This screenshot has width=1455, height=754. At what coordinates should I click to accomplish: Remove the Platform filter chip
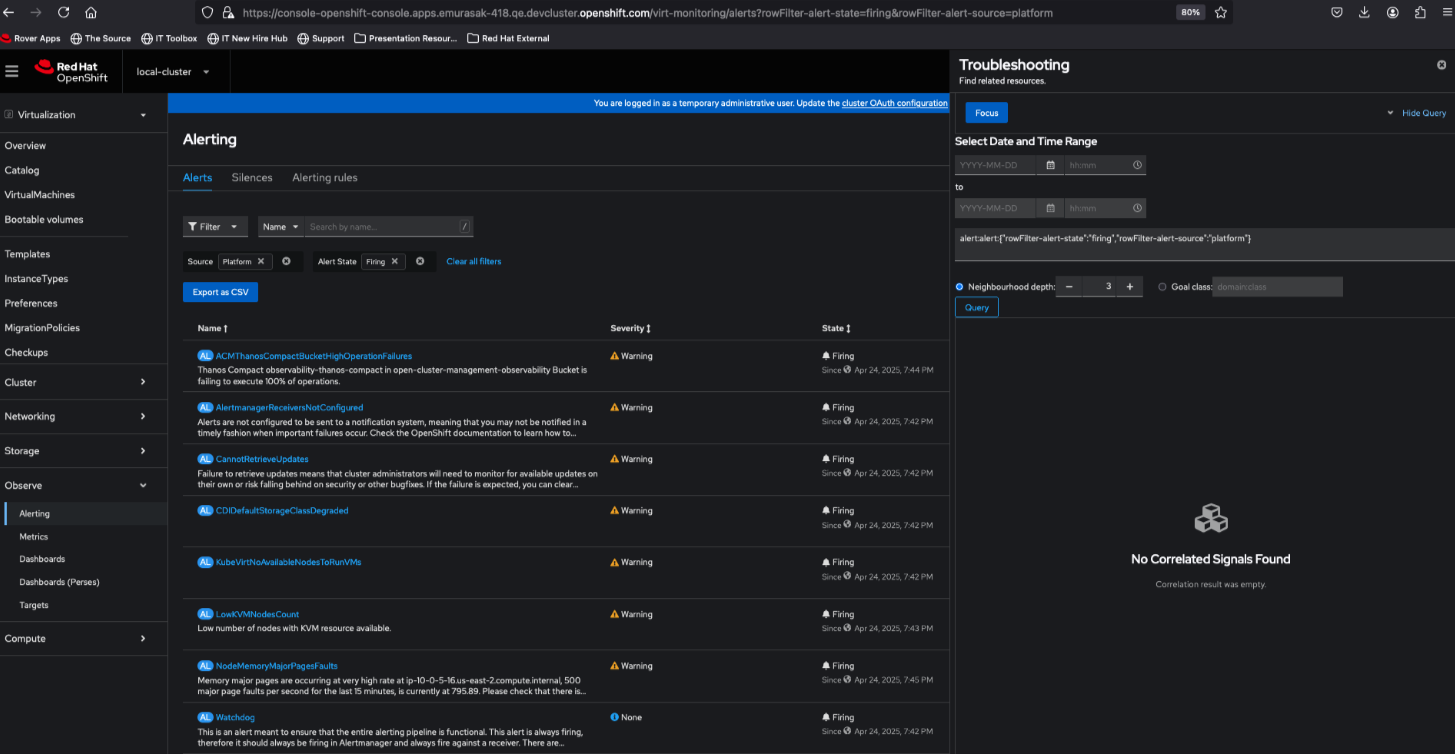tap(261, 261)
